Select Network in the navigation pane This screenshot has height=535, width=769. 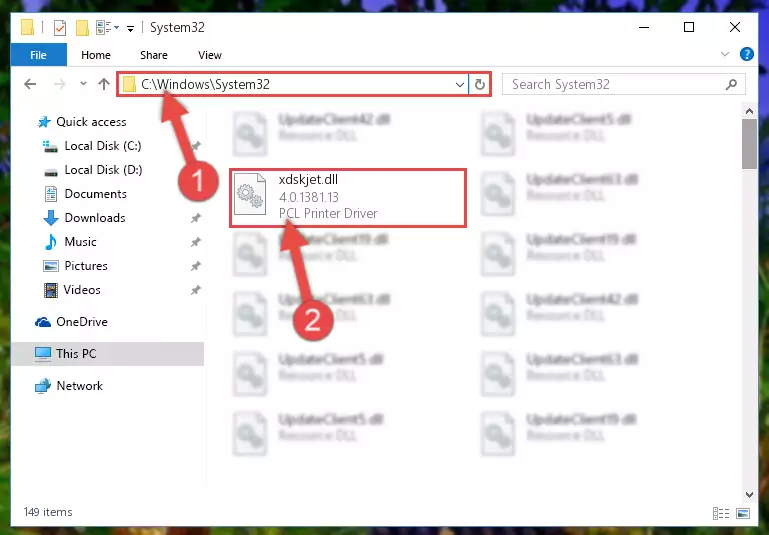[x=69, y=386]
